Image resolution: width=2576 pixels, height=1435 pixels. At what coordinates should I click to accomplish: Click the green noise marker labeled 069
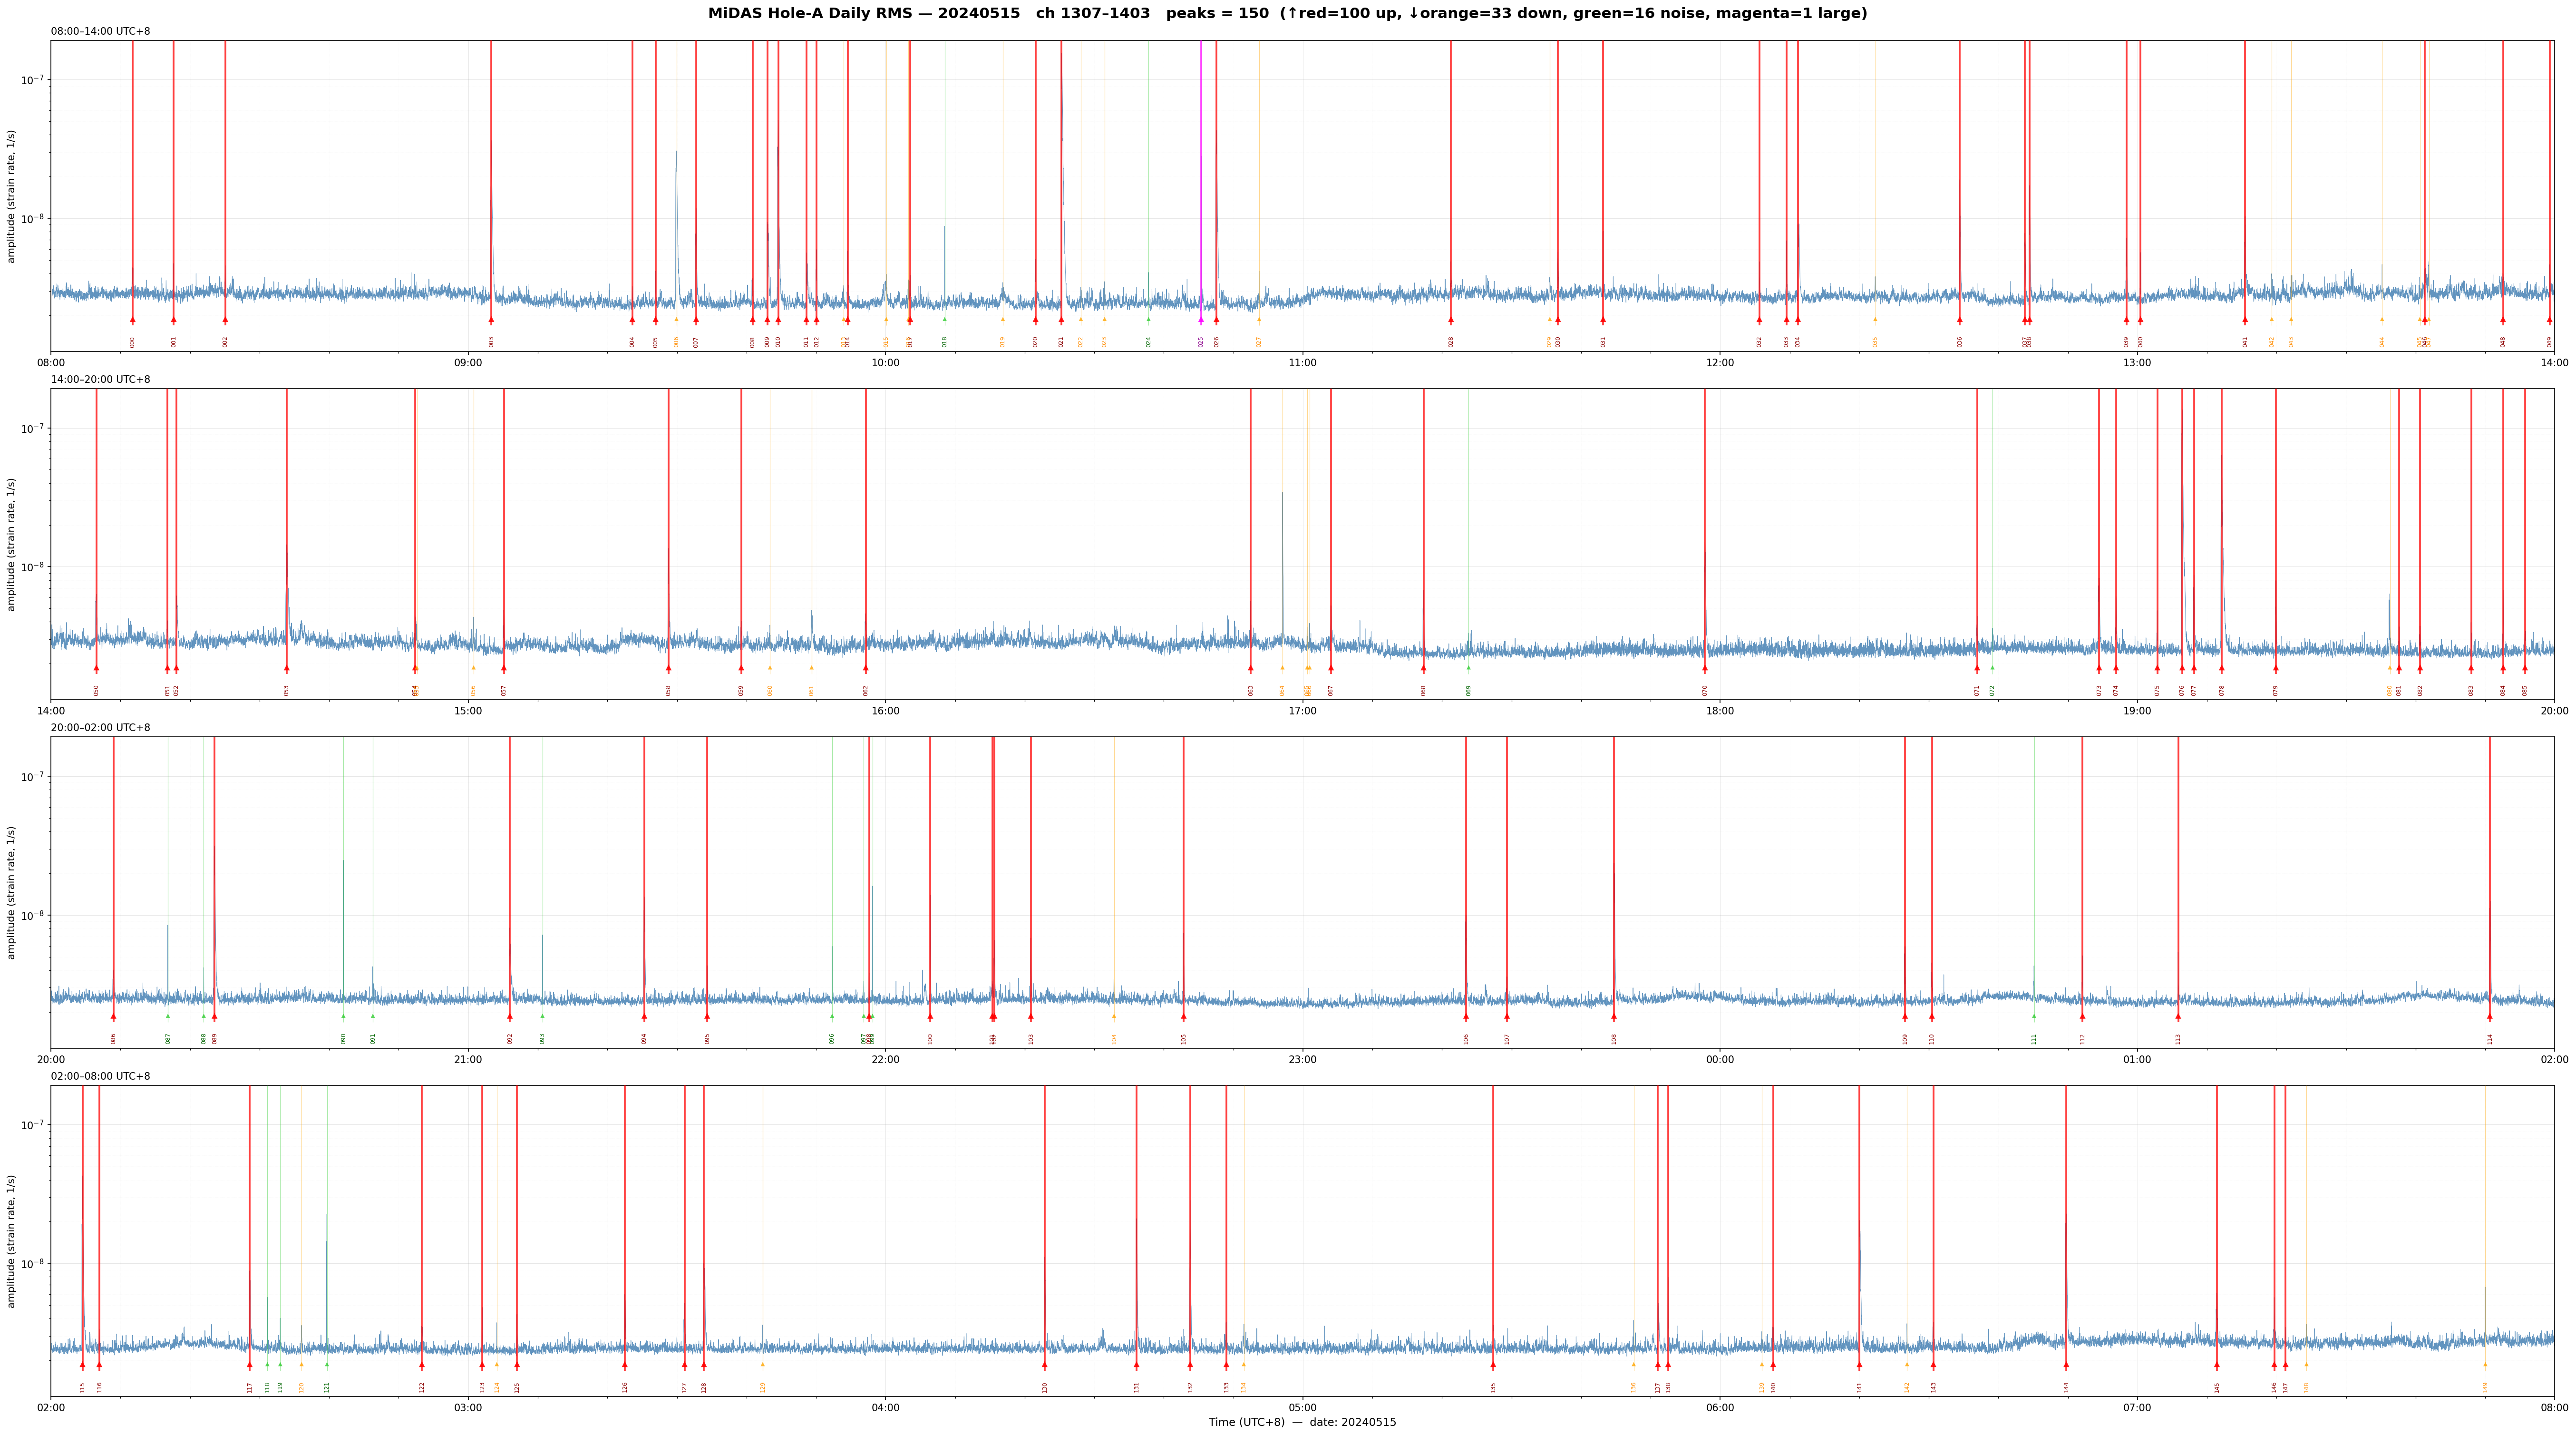click(x=1469, y=667)
